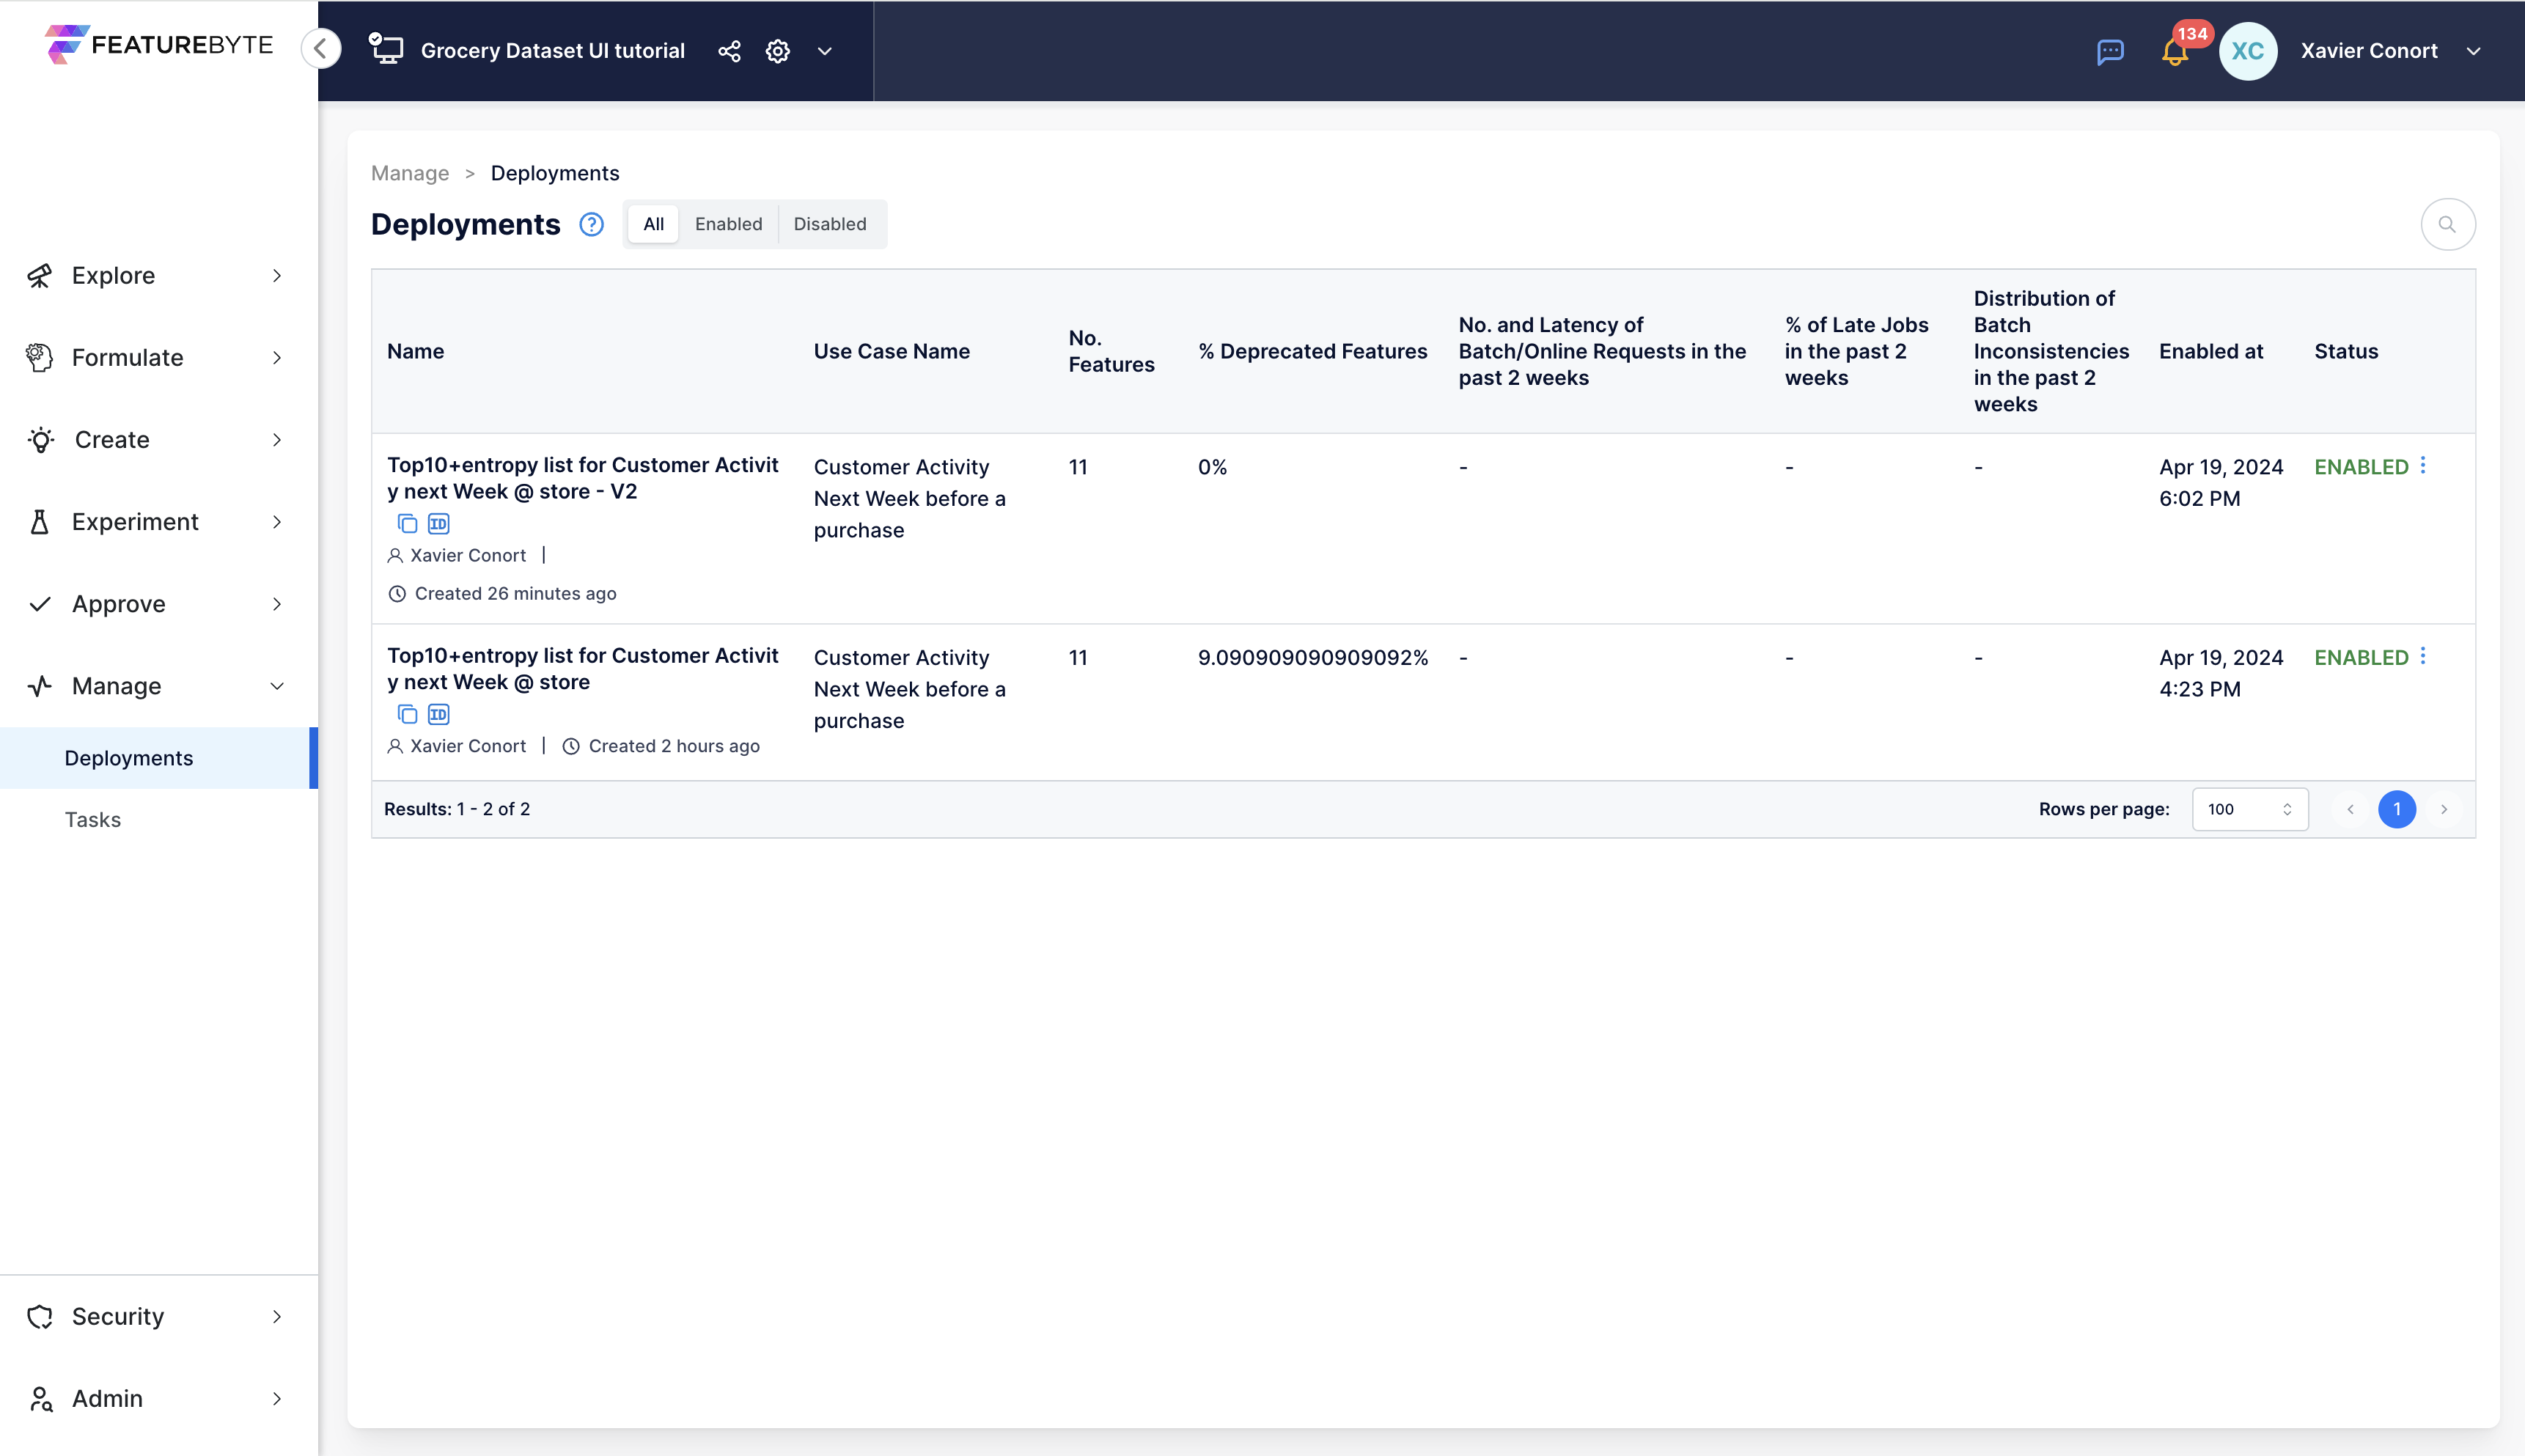The width and height of the screenshot is (2525, 1456).
Task: Copy ID of deployment created 2 hours ago
Action: [x=438, y=714]
